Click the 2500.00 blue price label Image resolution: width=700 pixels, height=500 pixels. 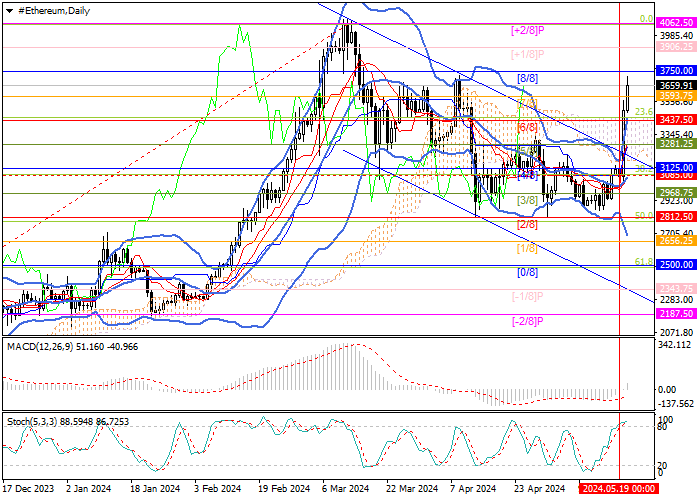click(677, 265)
